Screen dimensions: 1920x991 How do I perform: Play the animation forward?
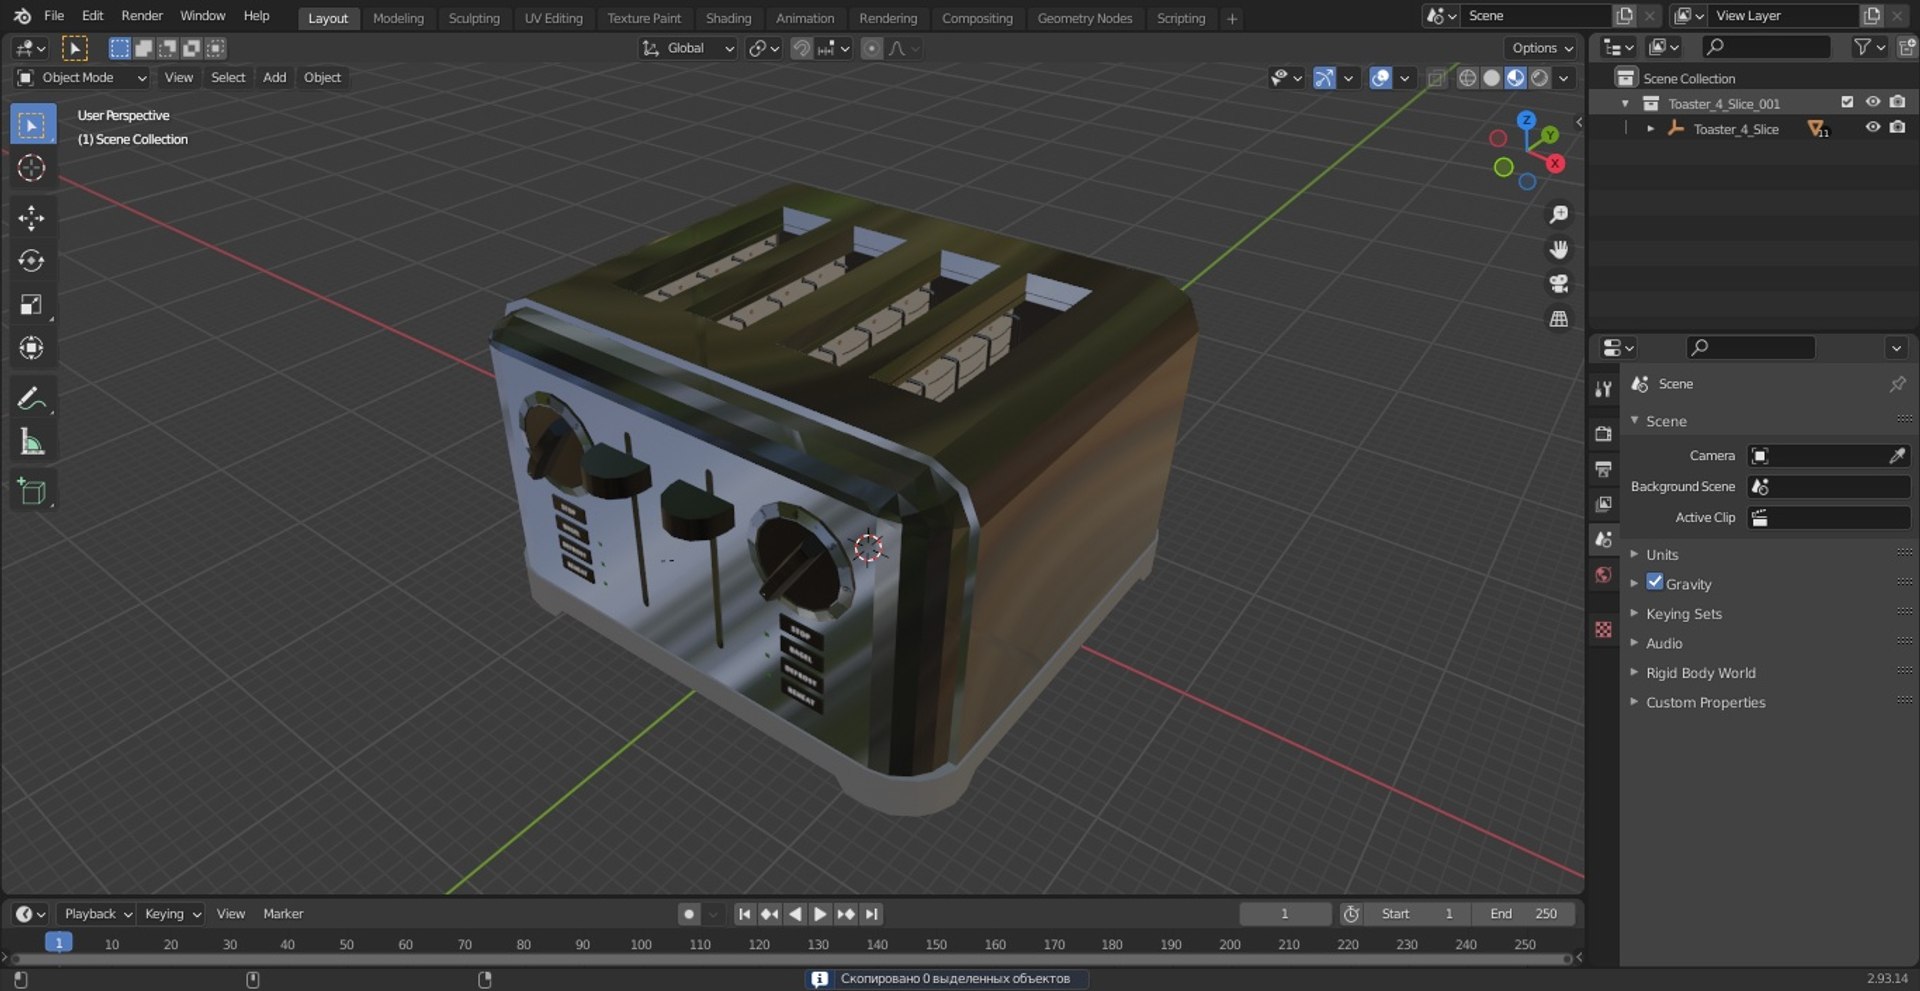(x=820, y=914)
